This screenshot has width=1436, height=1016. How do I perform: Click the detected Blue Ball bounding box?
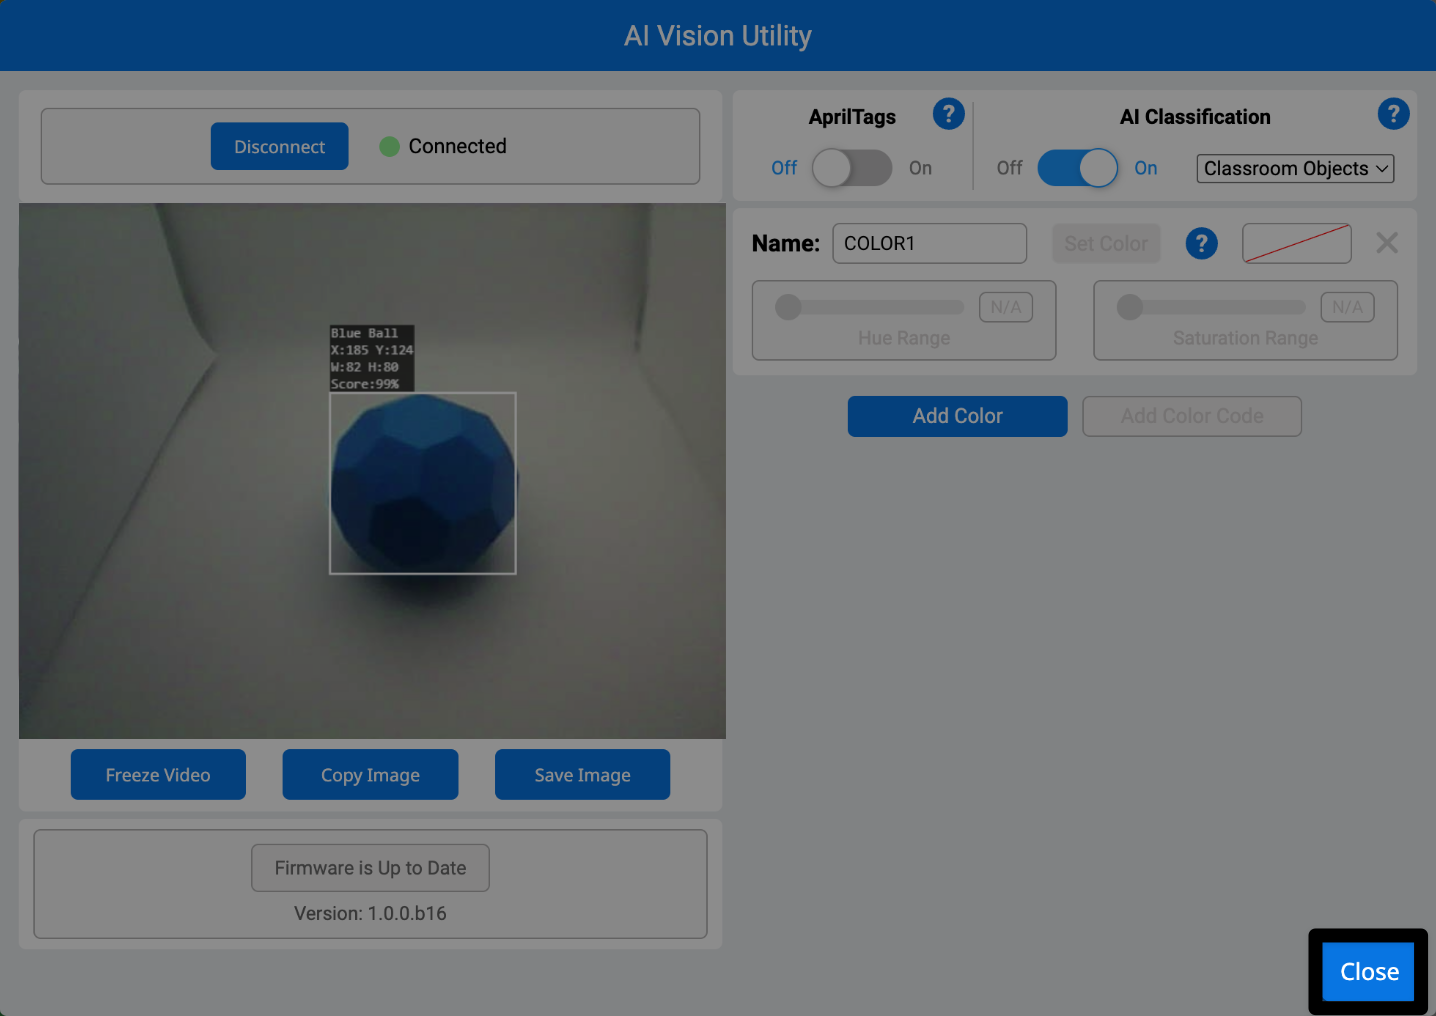pos(422,483)
